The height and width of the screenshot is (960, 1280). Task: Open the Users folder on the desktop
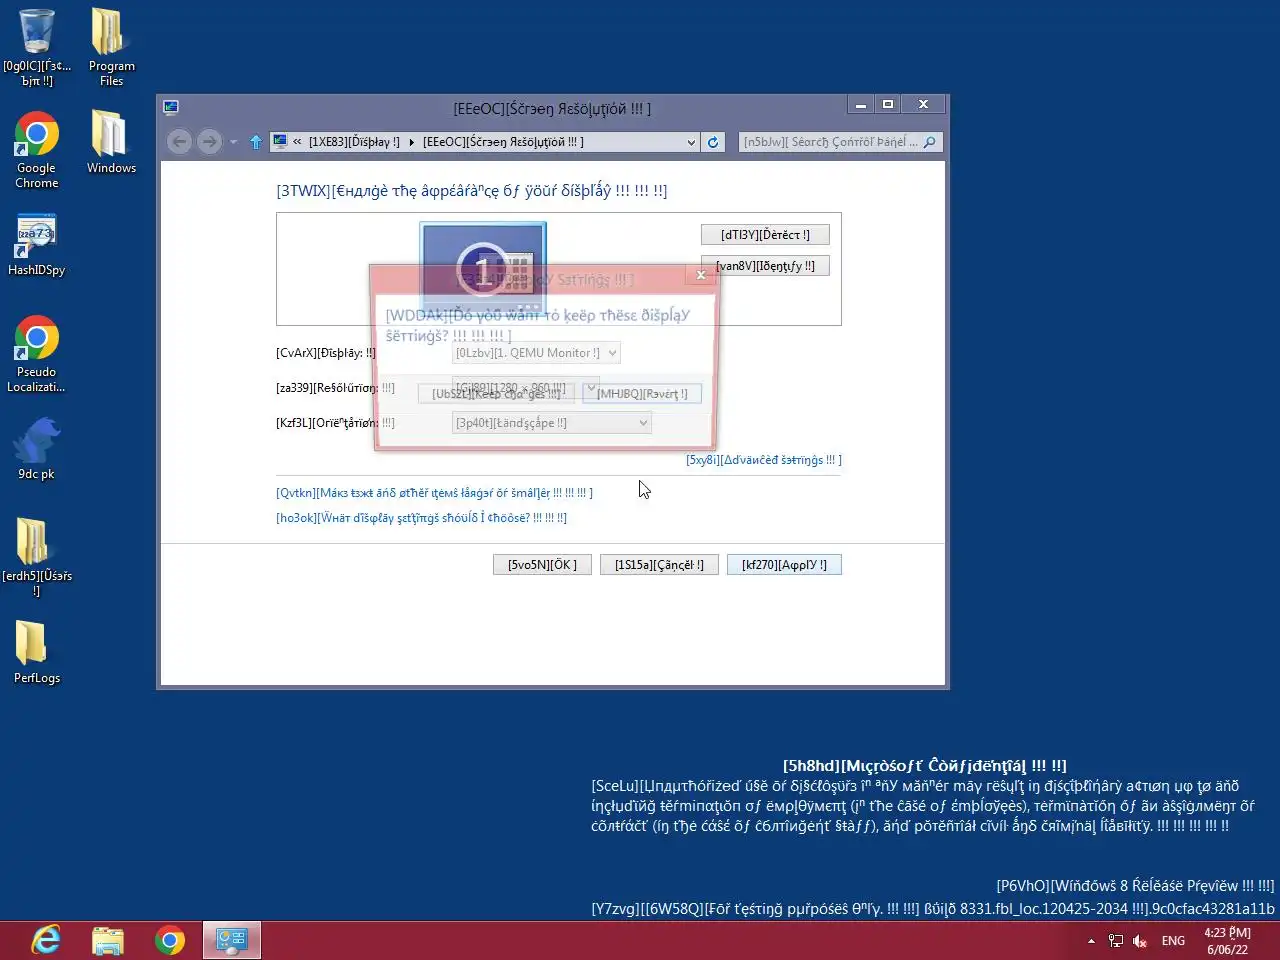(37, 557)
